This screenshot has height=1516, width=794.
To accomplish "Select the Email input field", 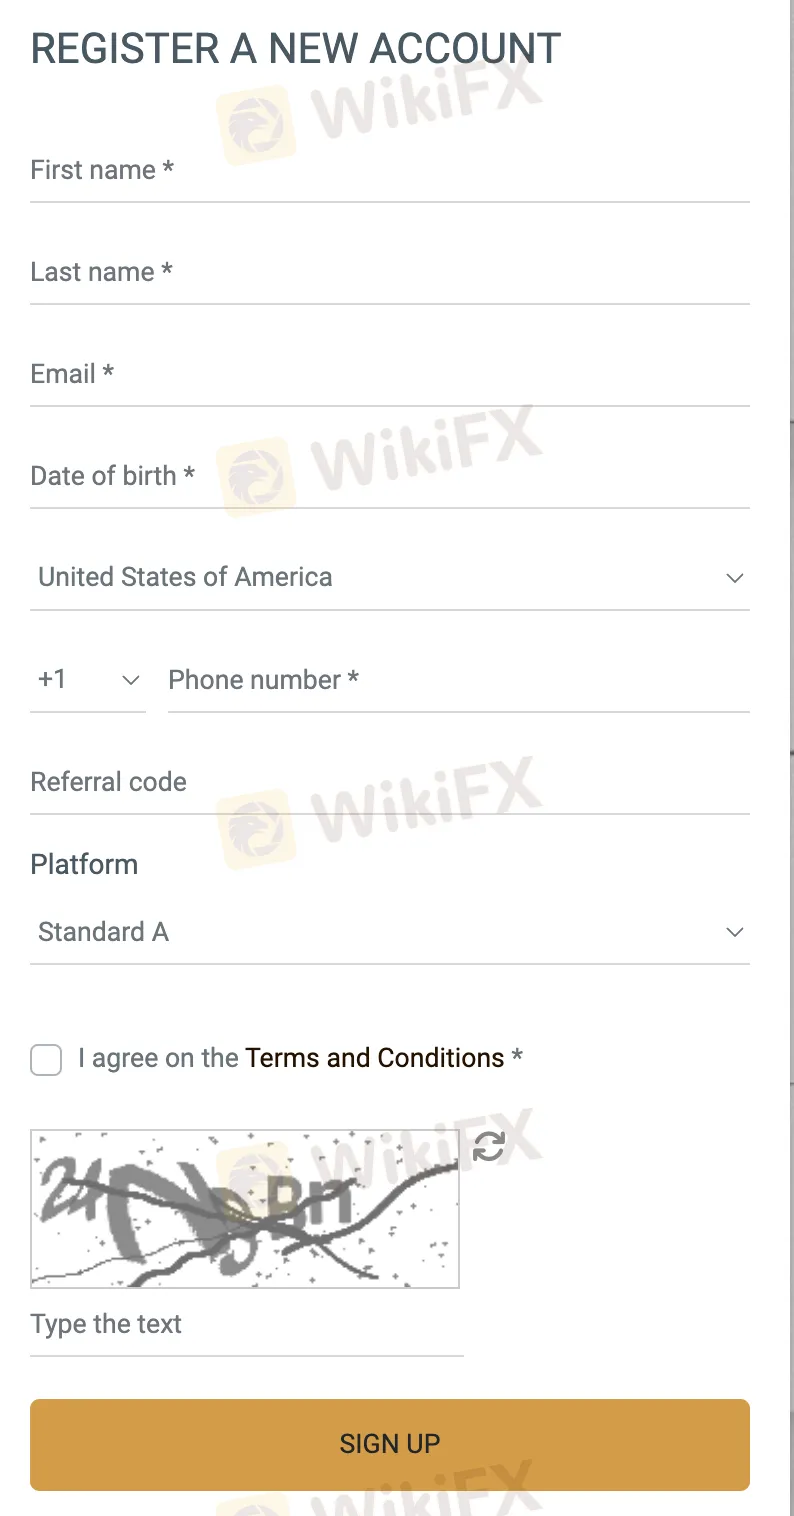I will coord(389,375).
